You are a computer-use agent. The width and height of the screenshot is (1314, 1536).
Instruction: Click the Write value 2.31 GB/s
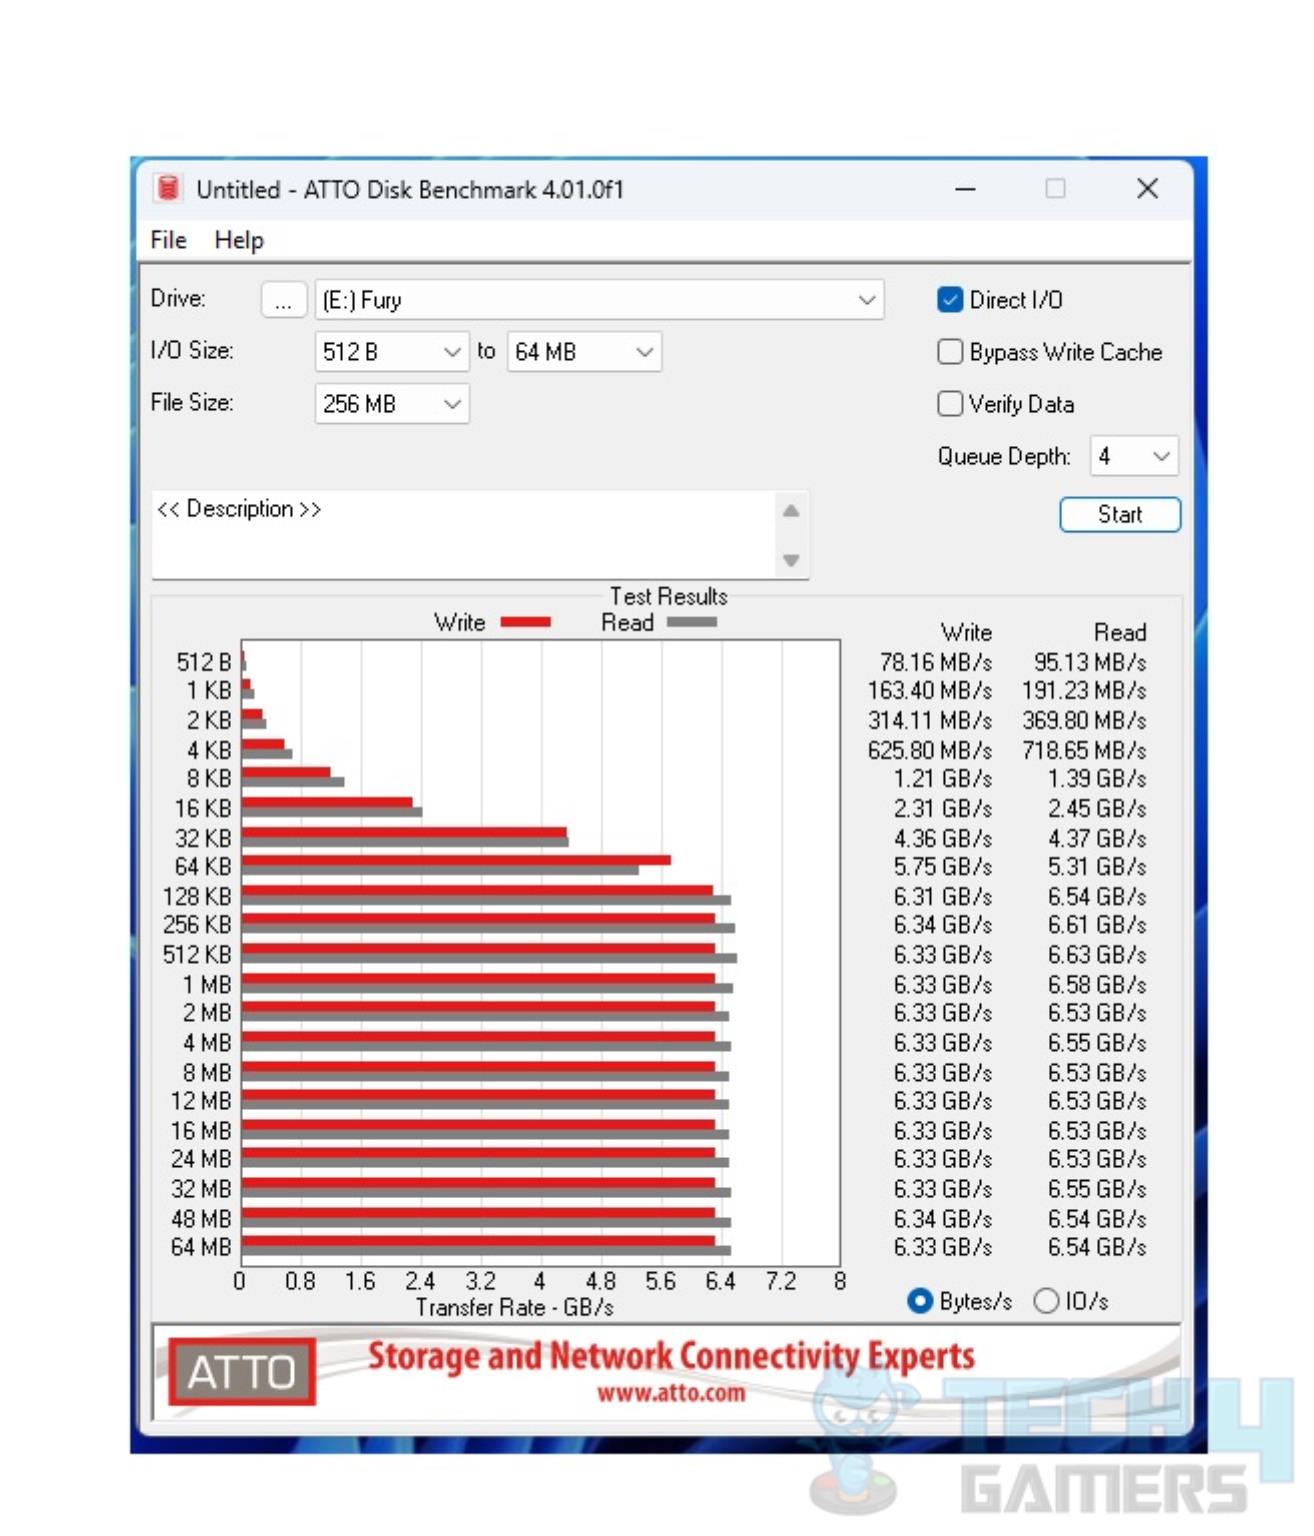point(943,809)
